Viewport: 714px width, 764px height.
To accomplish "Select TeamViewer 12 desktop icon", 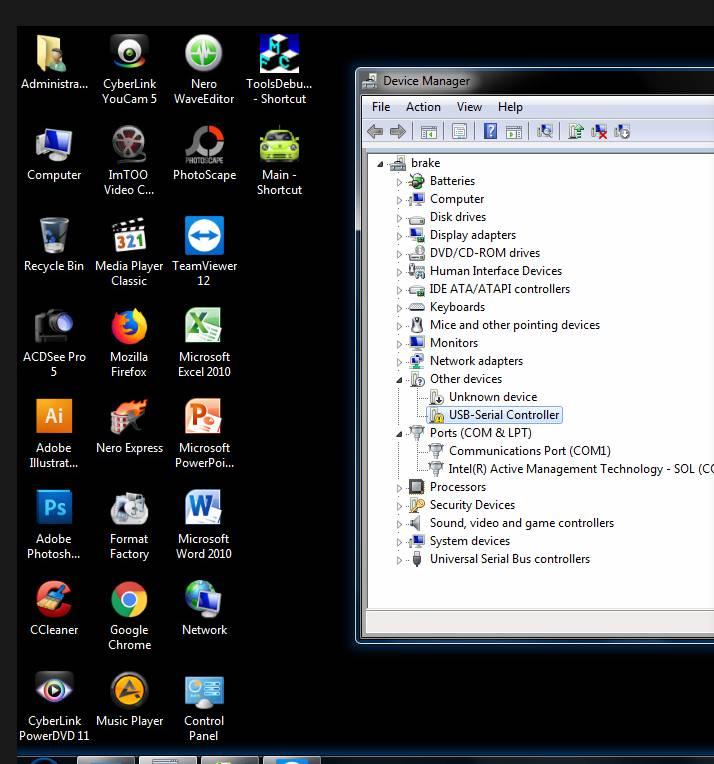I will pos(204,252).
